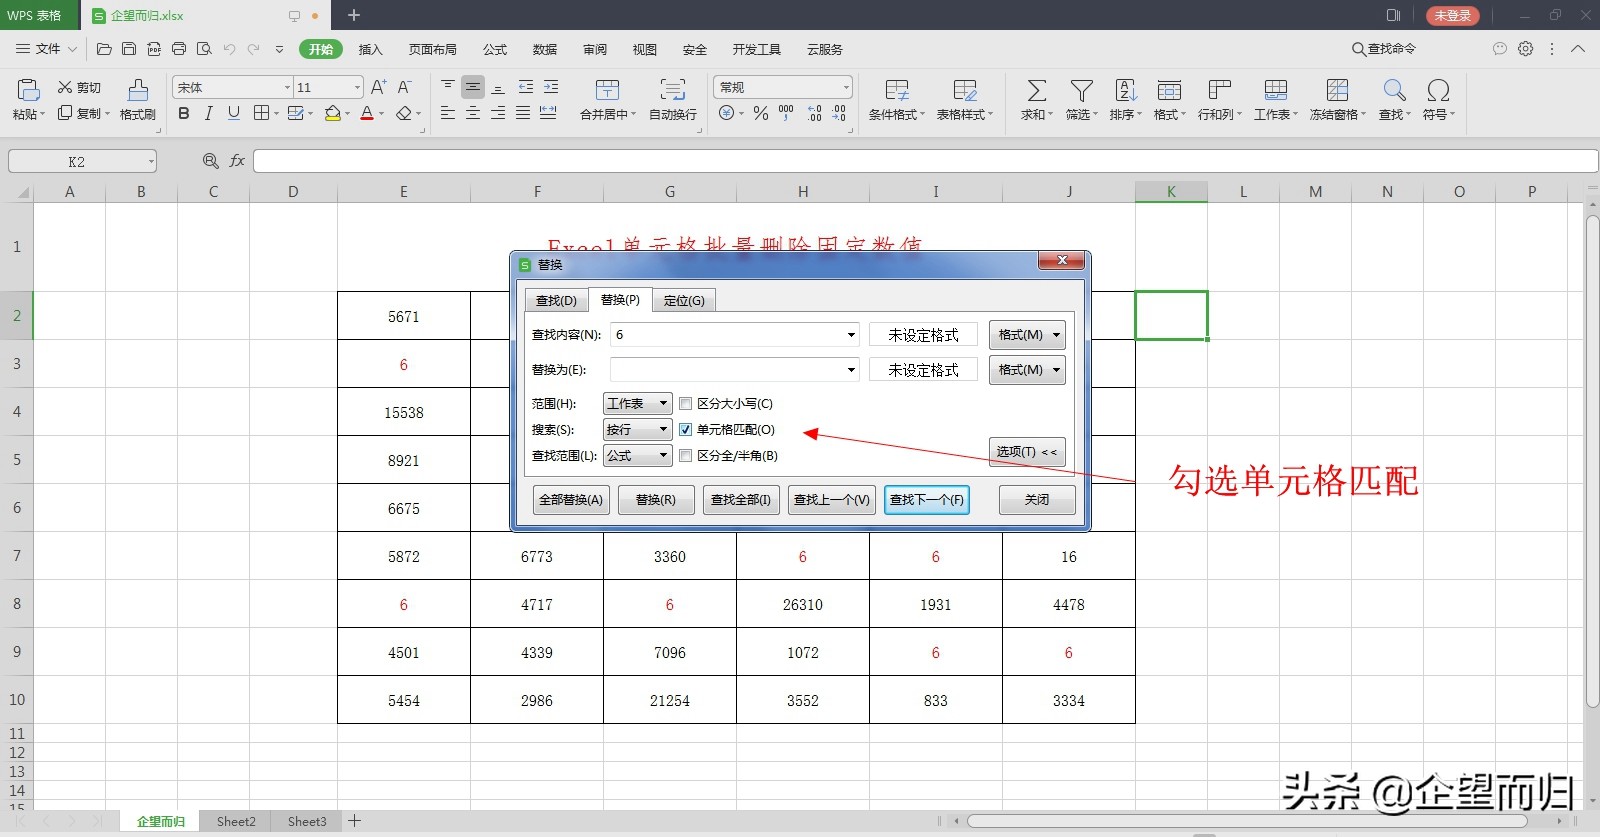This screenshot has height=837, width=1600.
Task: Click the not-logged-in (未登录) button
Action: click(x=1453, y=15)
